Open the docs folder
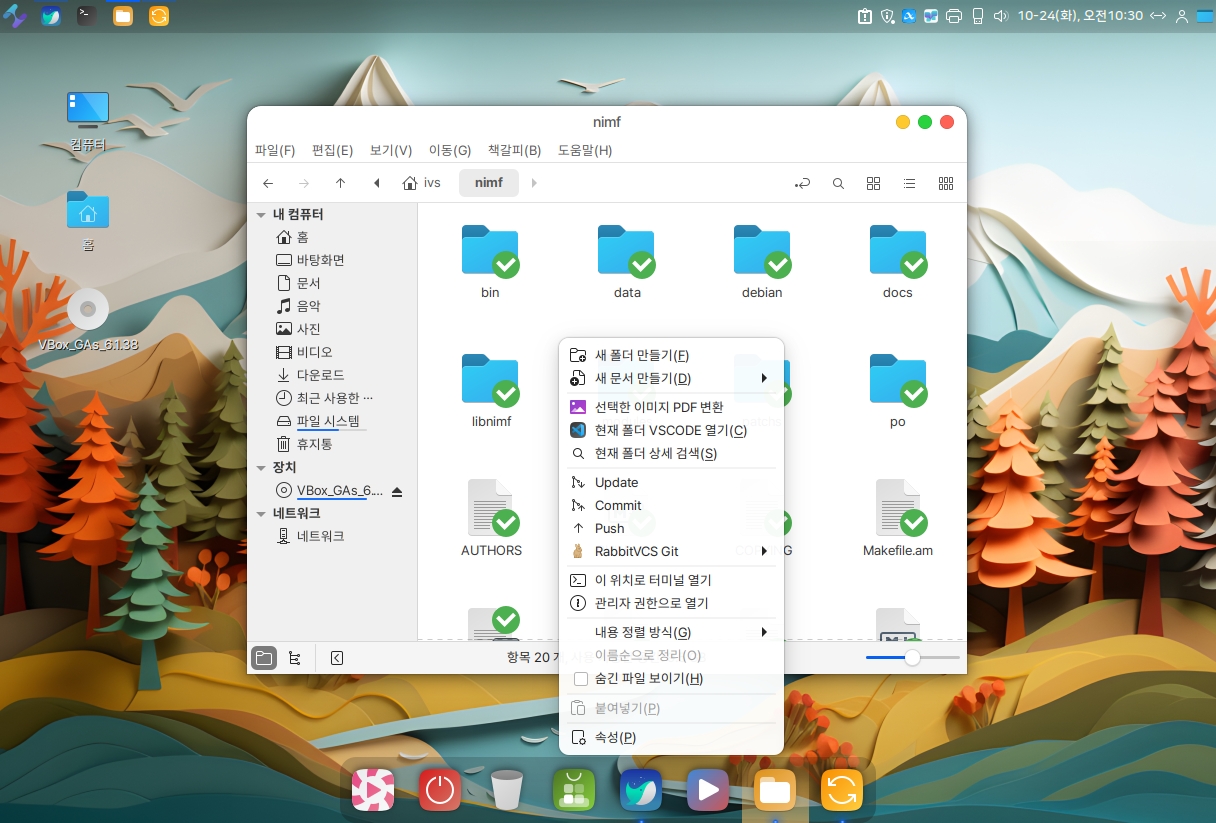Screen dimensions: 1216x823 [x=897, y=260]
